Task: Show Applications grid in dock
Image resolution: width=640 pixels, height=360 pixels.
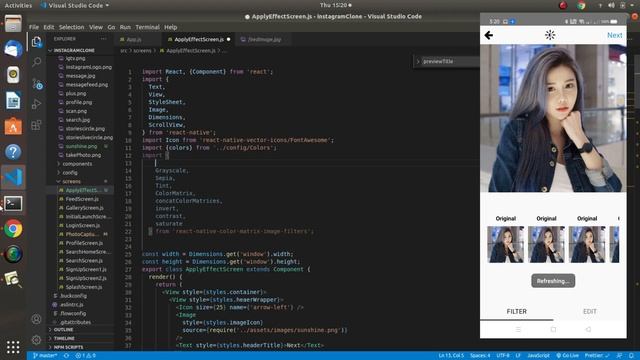Action: tap(13, 347)
